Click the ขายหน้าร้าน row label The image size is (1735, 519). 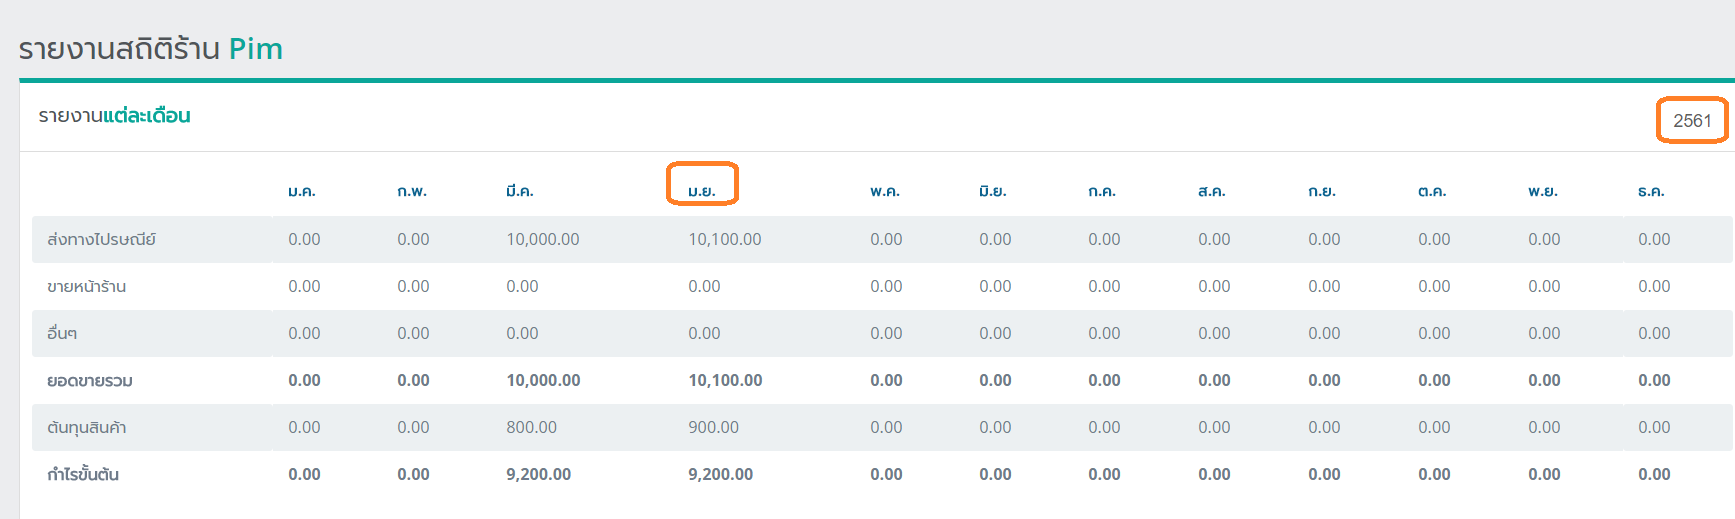click(86, 287)
